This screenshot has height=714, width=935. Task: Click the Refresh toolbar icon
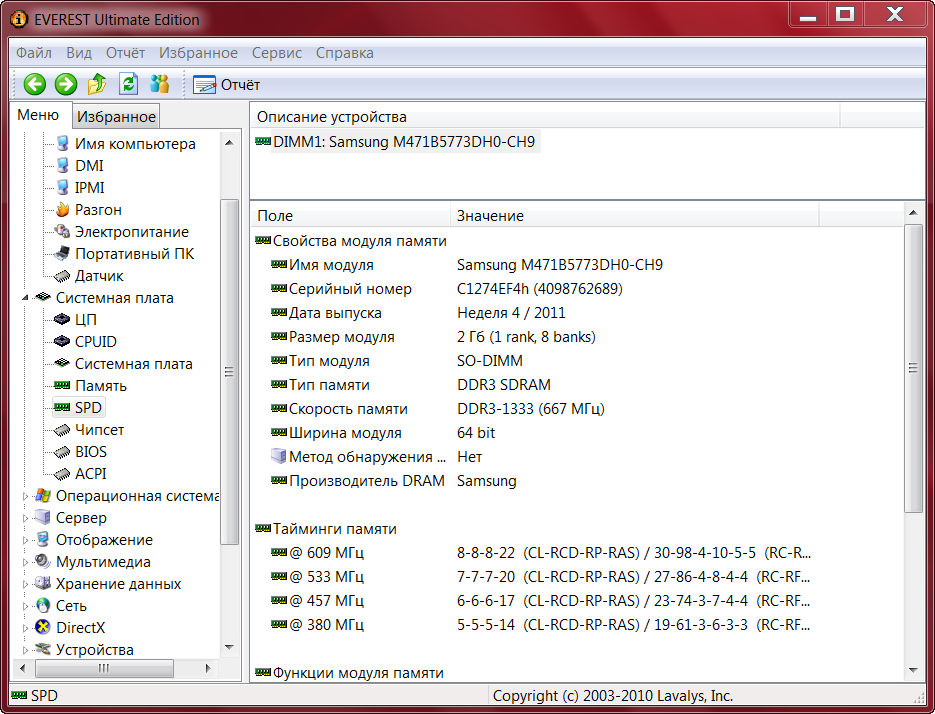[128, 84]
